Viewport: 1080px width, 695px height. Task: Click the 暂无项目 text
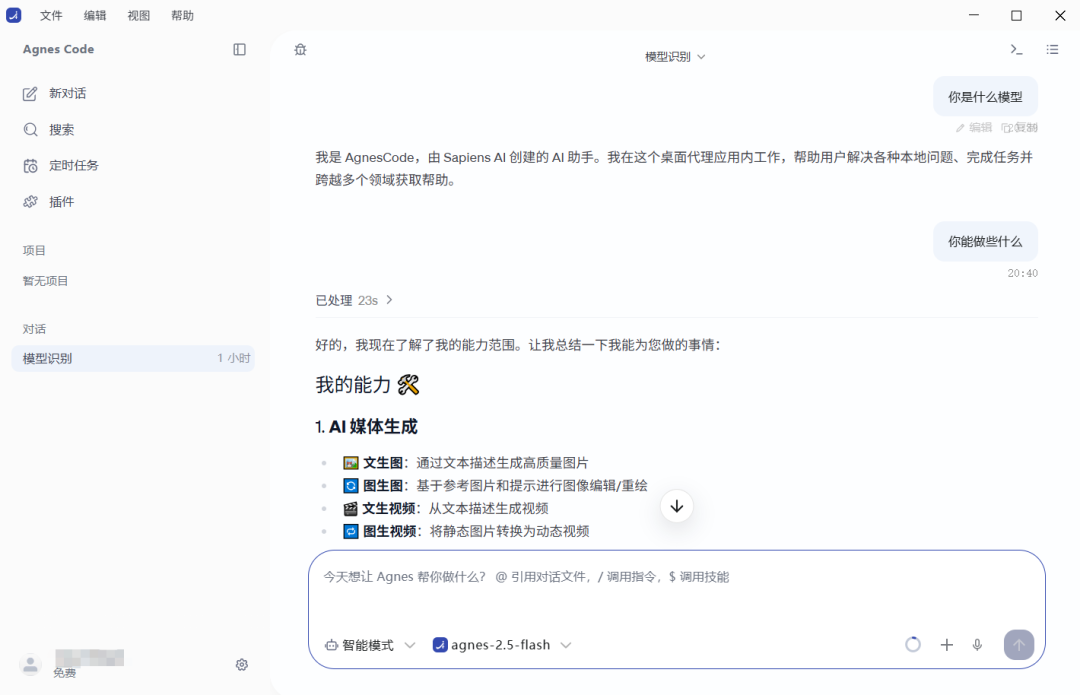tap(45, 281)
